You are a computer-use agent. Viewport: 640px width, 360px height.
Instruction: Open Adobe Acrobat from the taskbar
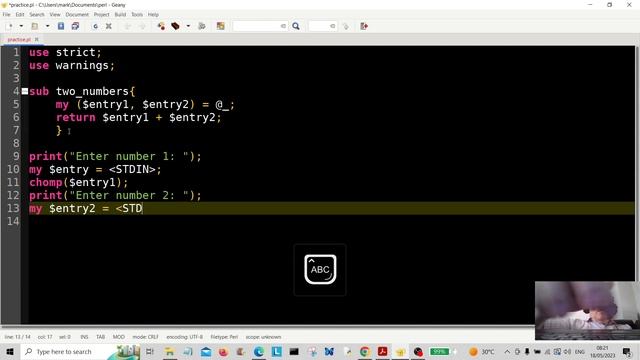[x=382, y=351]
